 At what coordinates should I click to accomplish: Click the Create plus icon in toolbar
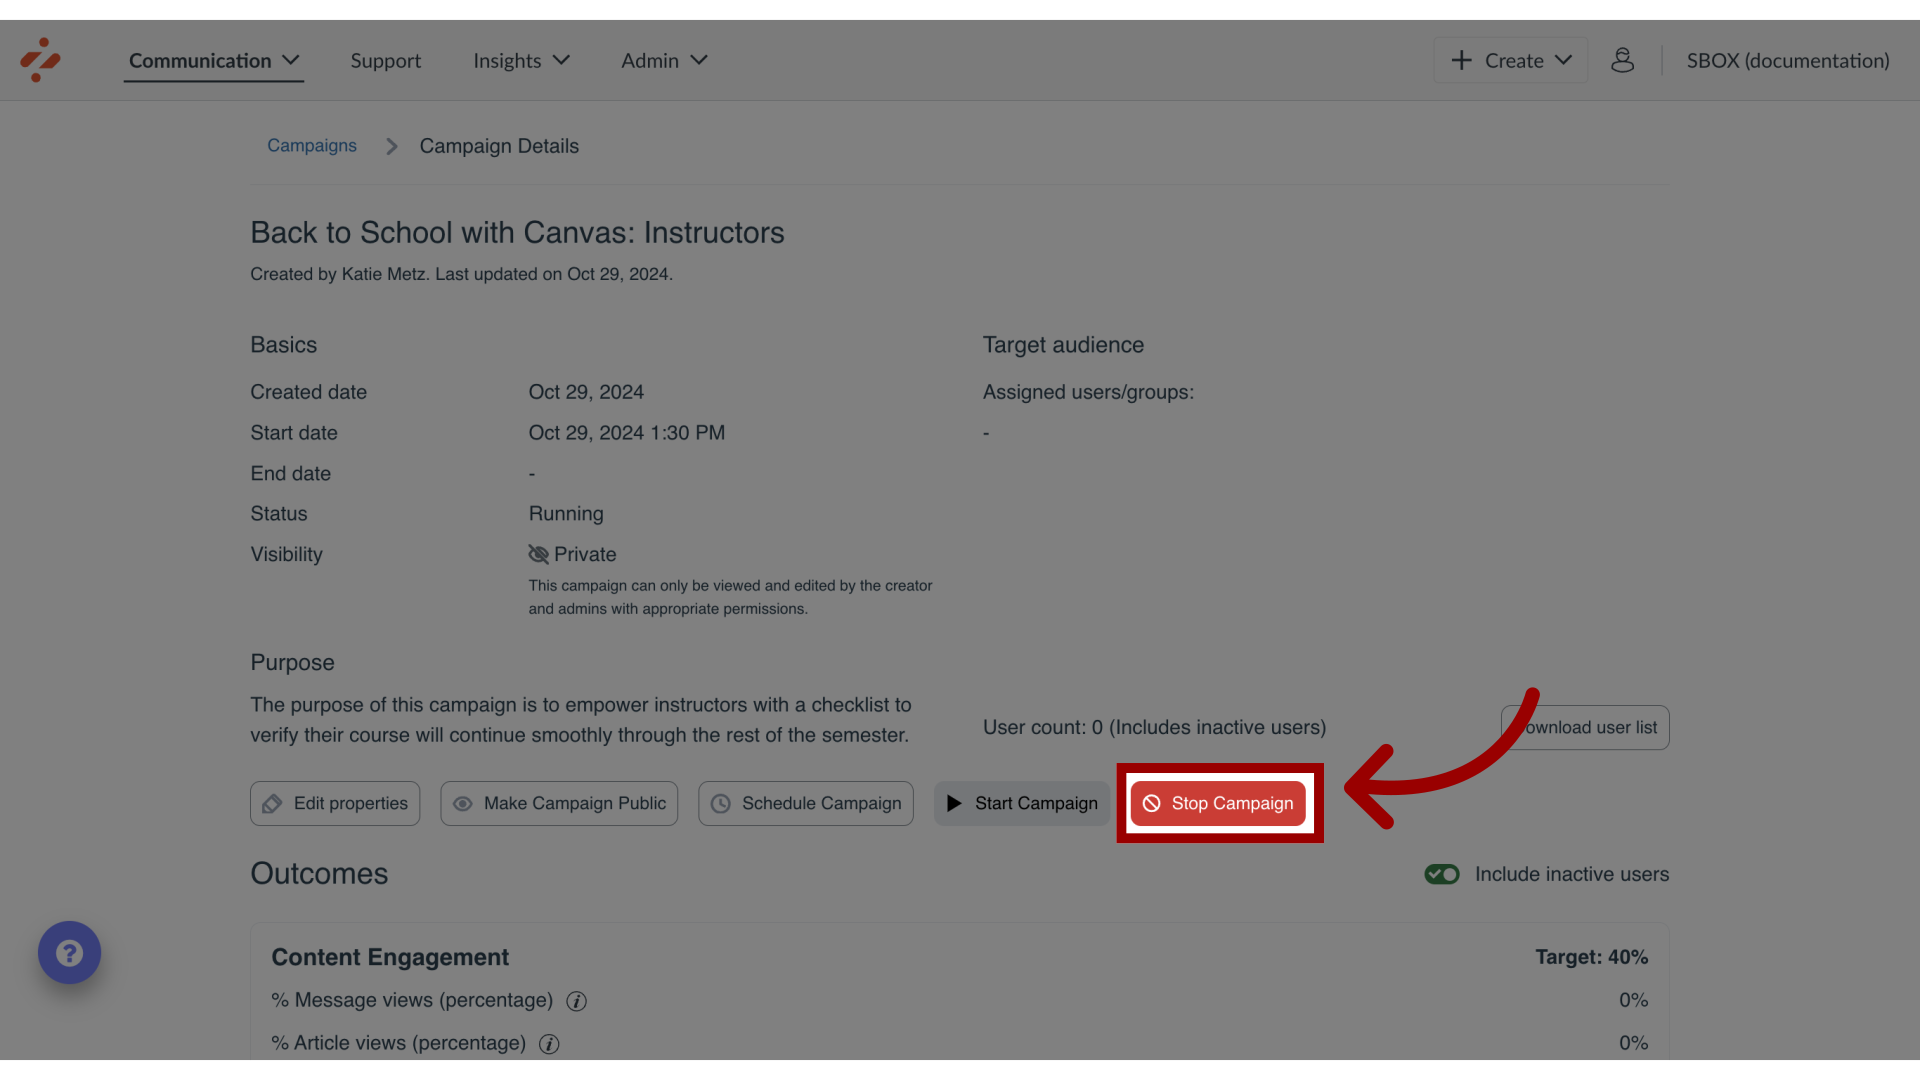tap(1461, 59)
